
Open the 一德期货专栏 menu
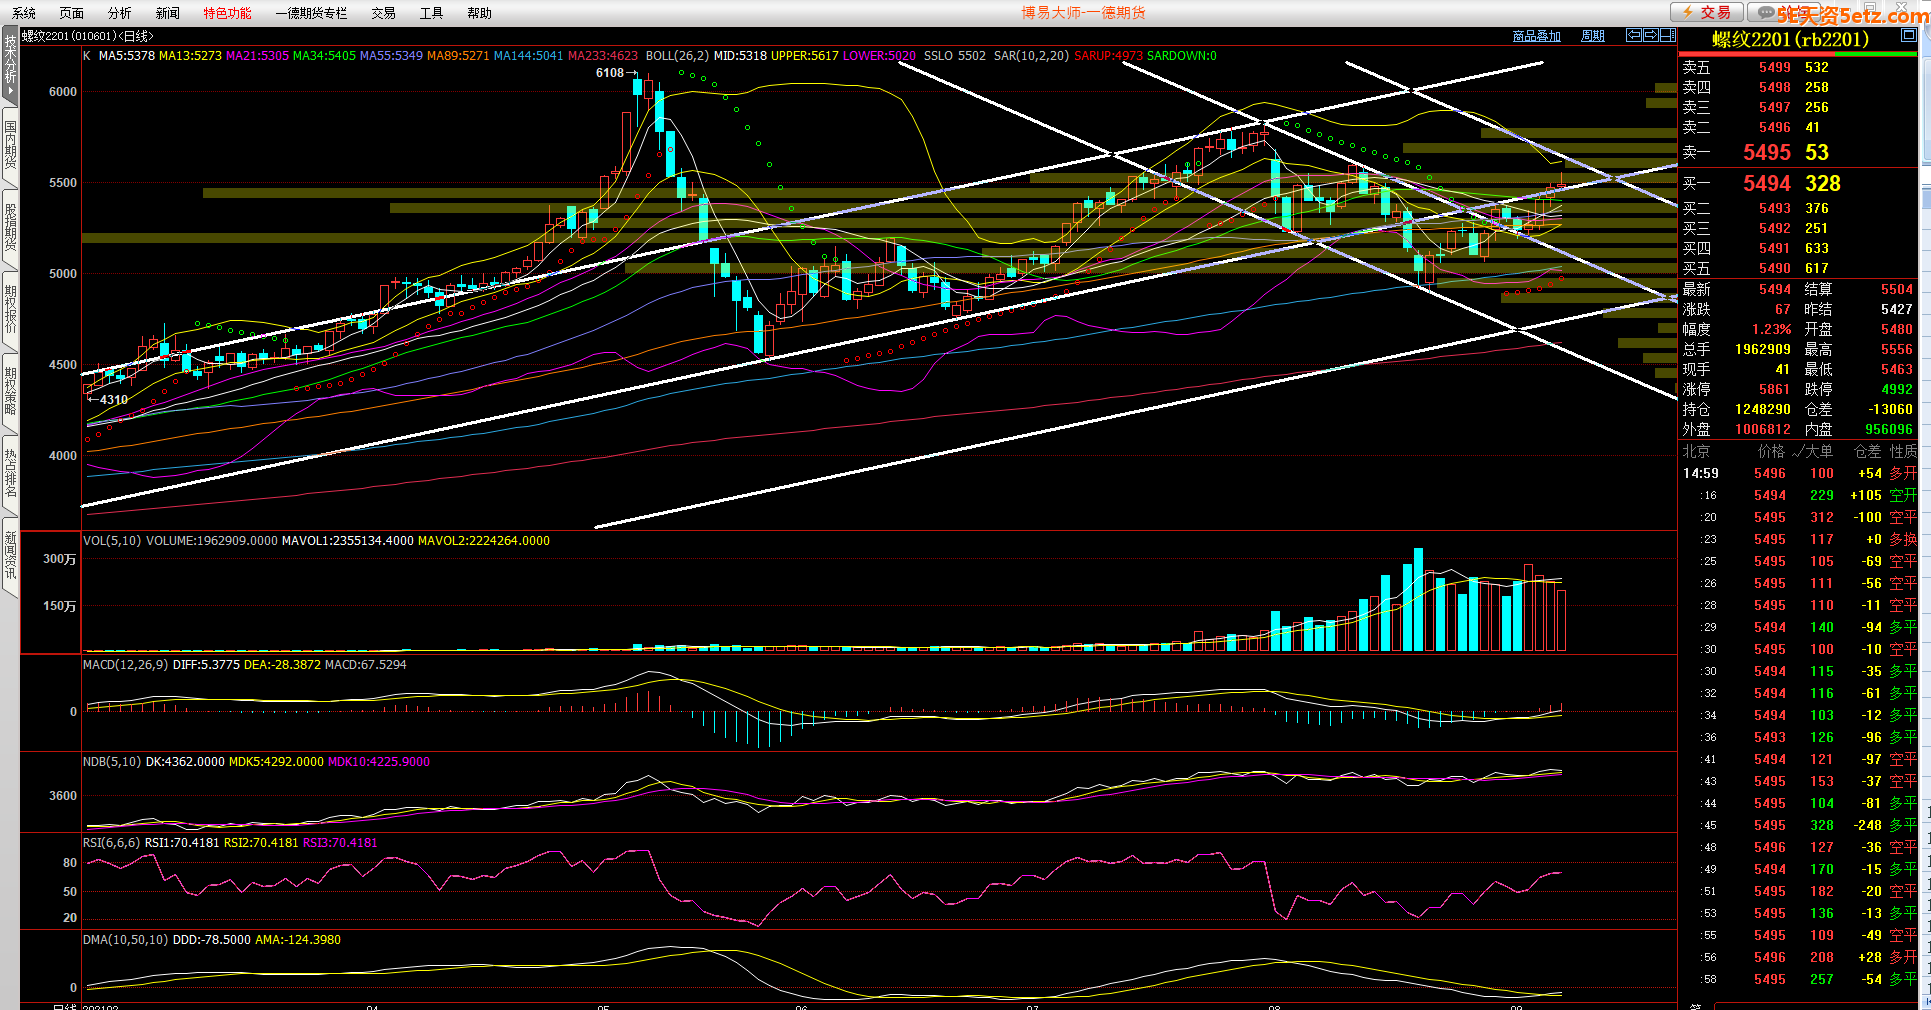pos(311,13)
